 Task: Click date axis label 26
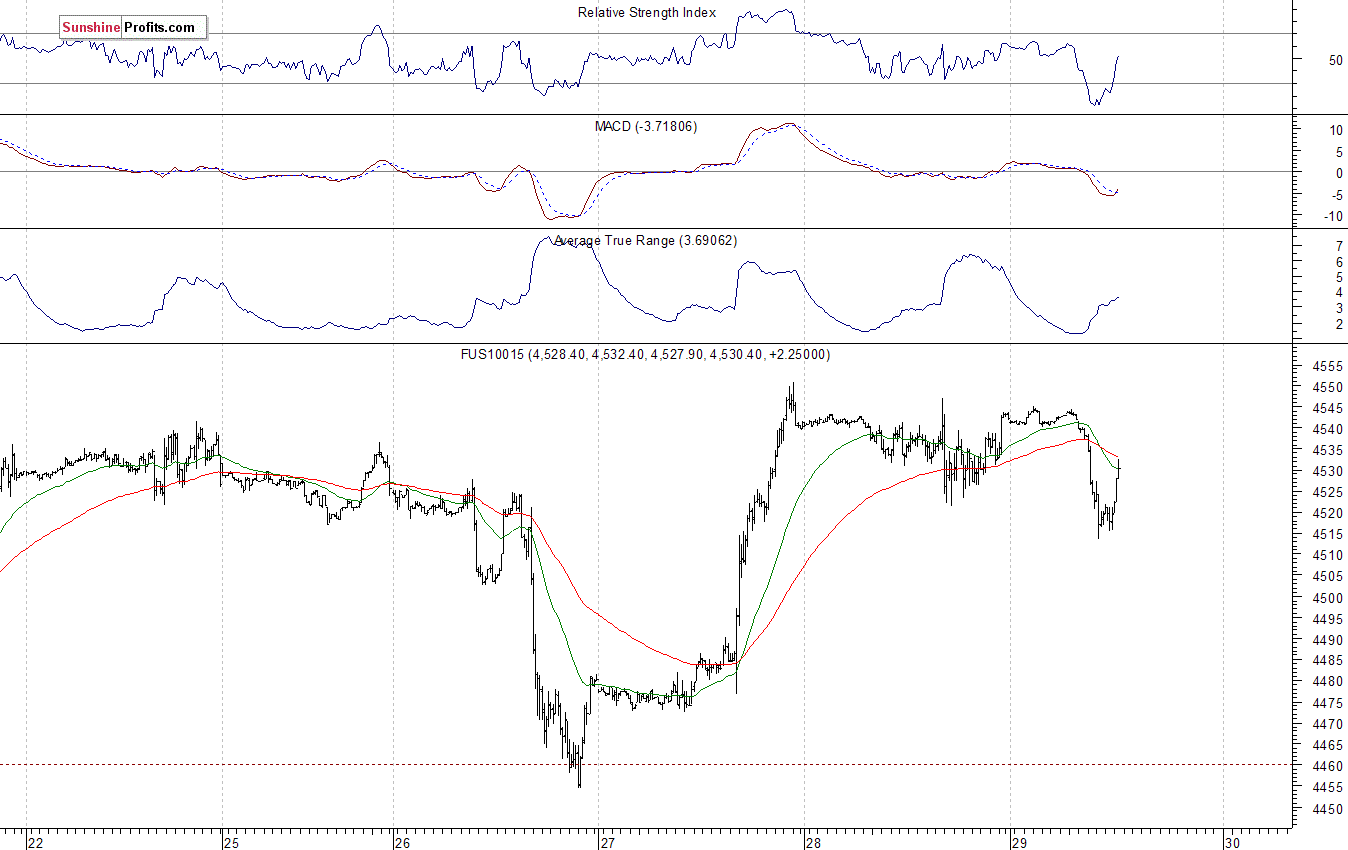tap(403, 843)
